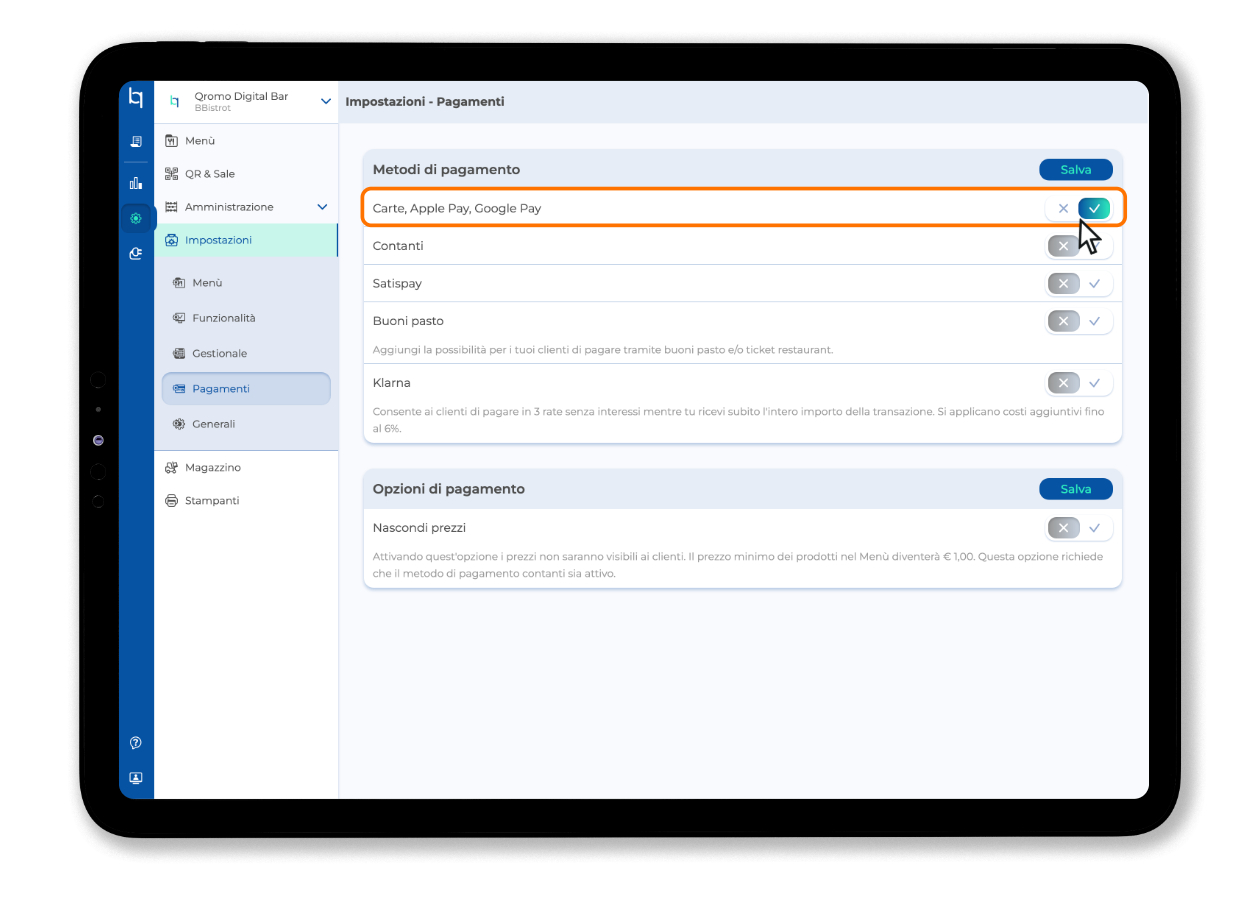Open the Menù settings sub-item under Impostazioni
Screen dimensions: 1250x920
(x=246, y=283)
